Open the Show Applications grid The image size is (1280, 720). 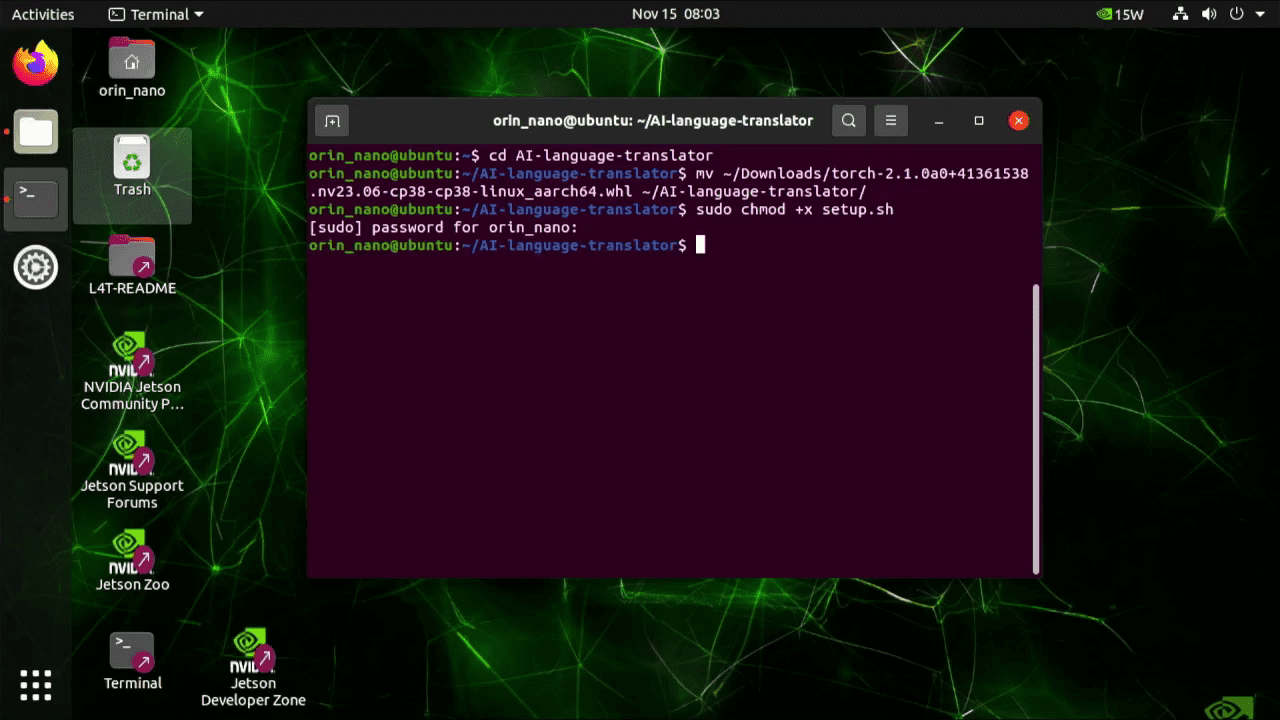point(35,685)
